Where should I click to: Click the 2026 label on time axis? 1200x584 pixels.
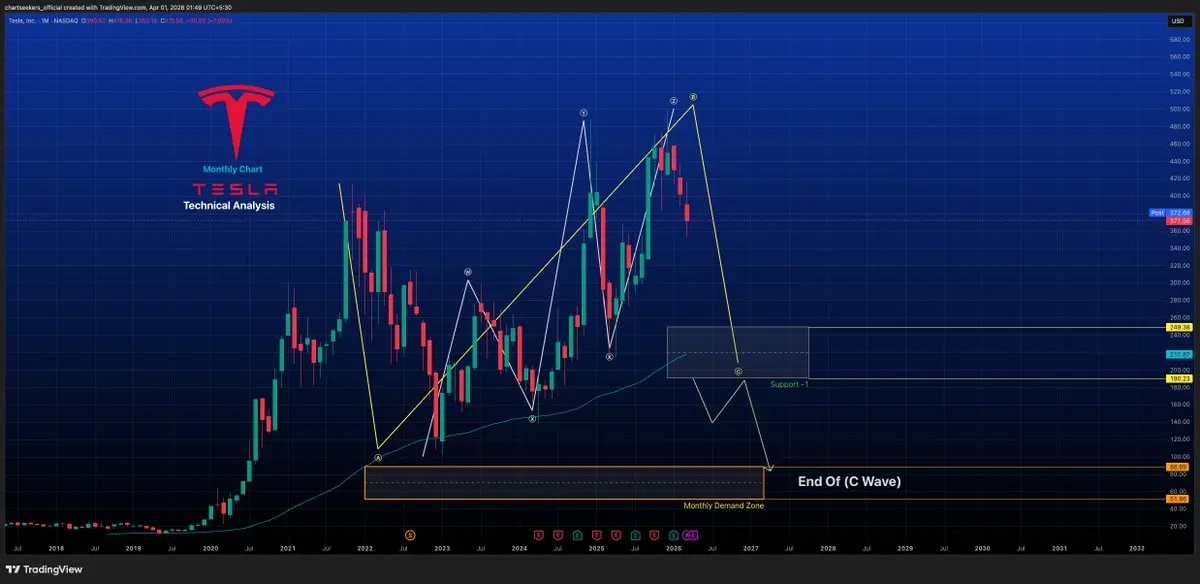coord(674,549)
